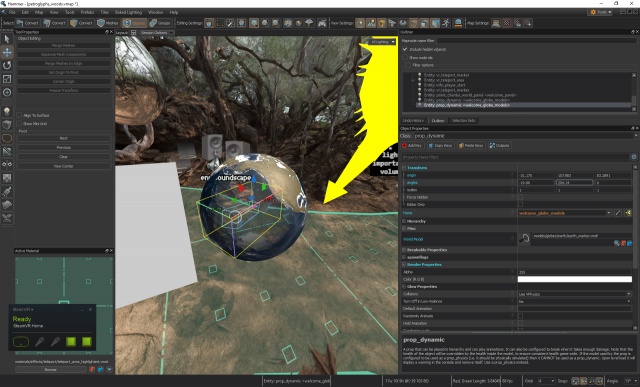Click the viewport layout grid icon
Image resolution: width=640 pixels, height=387 pixels.
point(133,33)
